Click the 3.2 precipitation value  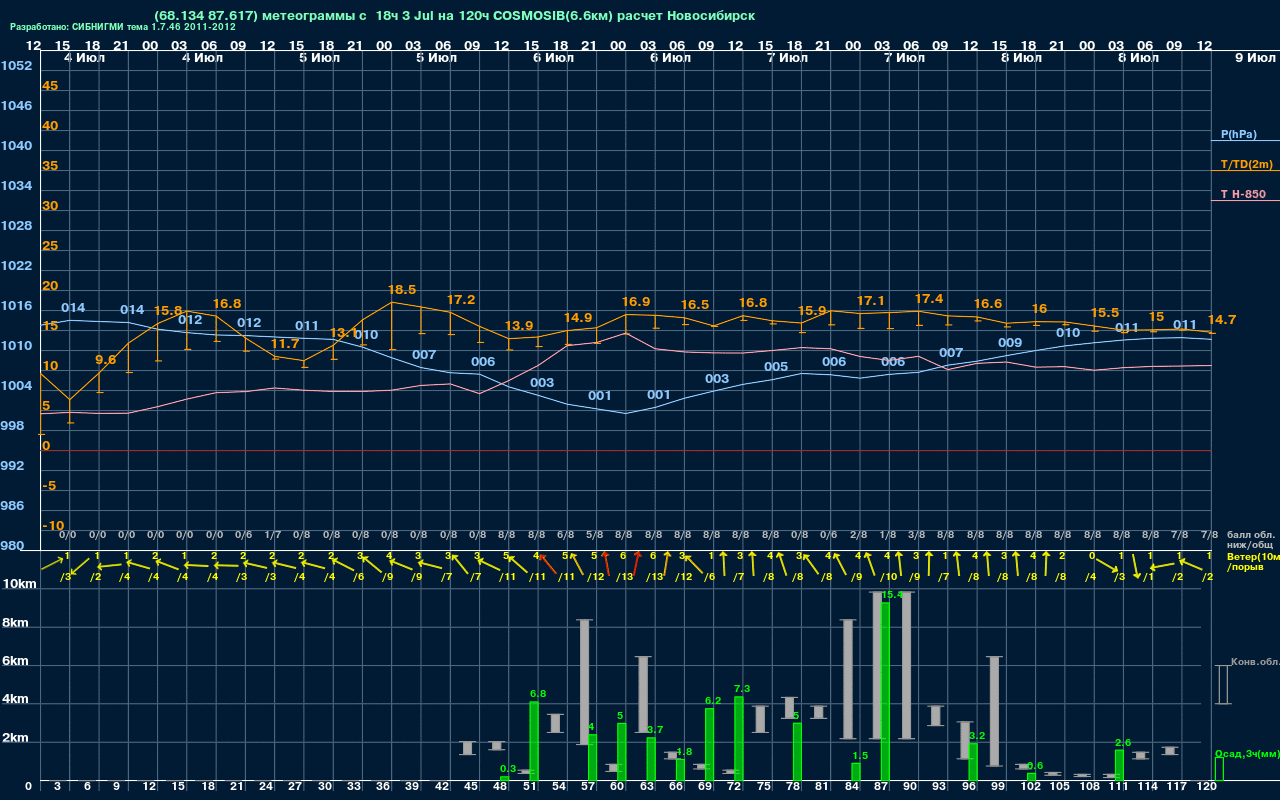pyautogui.click(x=978, y=735)
